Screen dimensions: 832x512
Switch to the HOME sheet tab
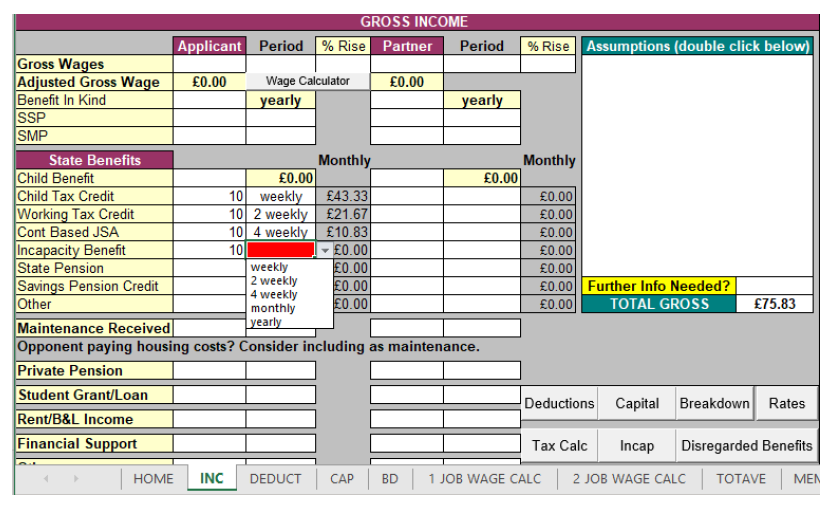pyautogui.click(x=153, y=479)
